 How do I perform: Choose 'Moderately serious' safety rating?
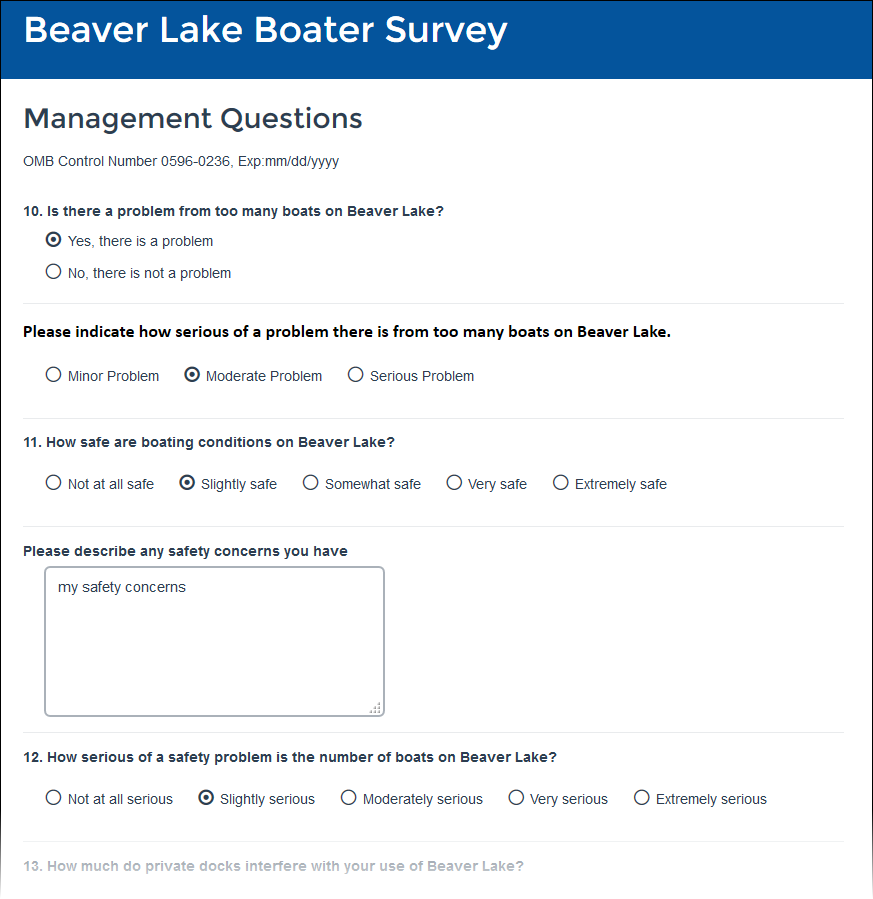coord(349,798)
